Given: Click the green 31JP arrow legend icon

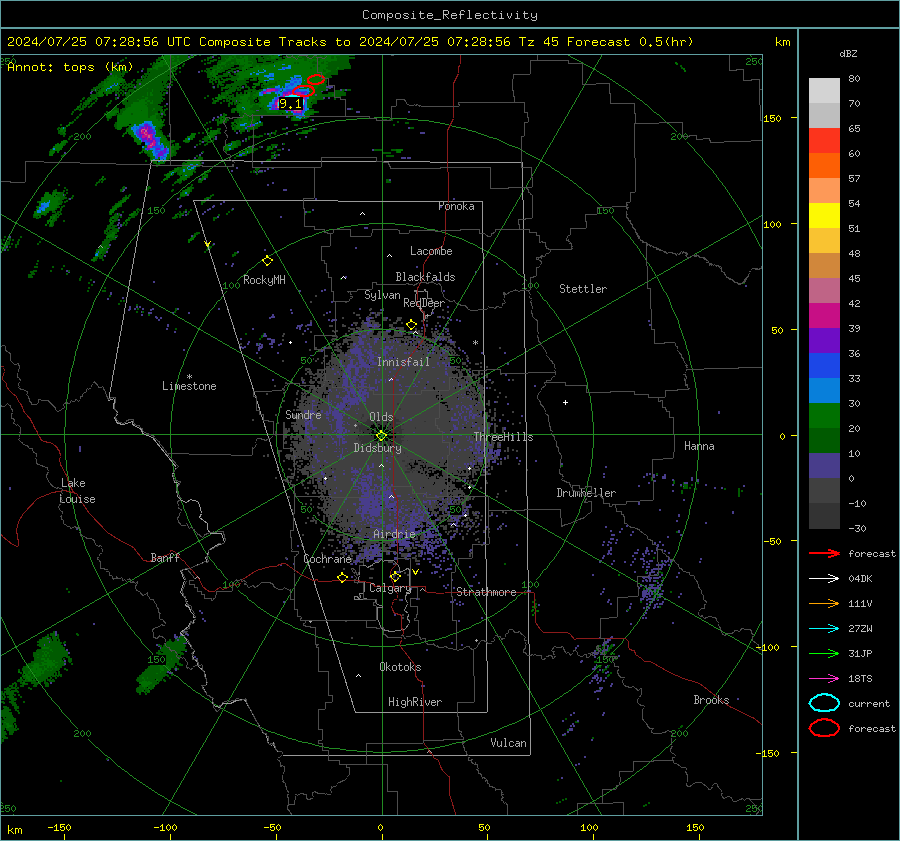Looking at the screenshot, I should (x=824, y=653).
